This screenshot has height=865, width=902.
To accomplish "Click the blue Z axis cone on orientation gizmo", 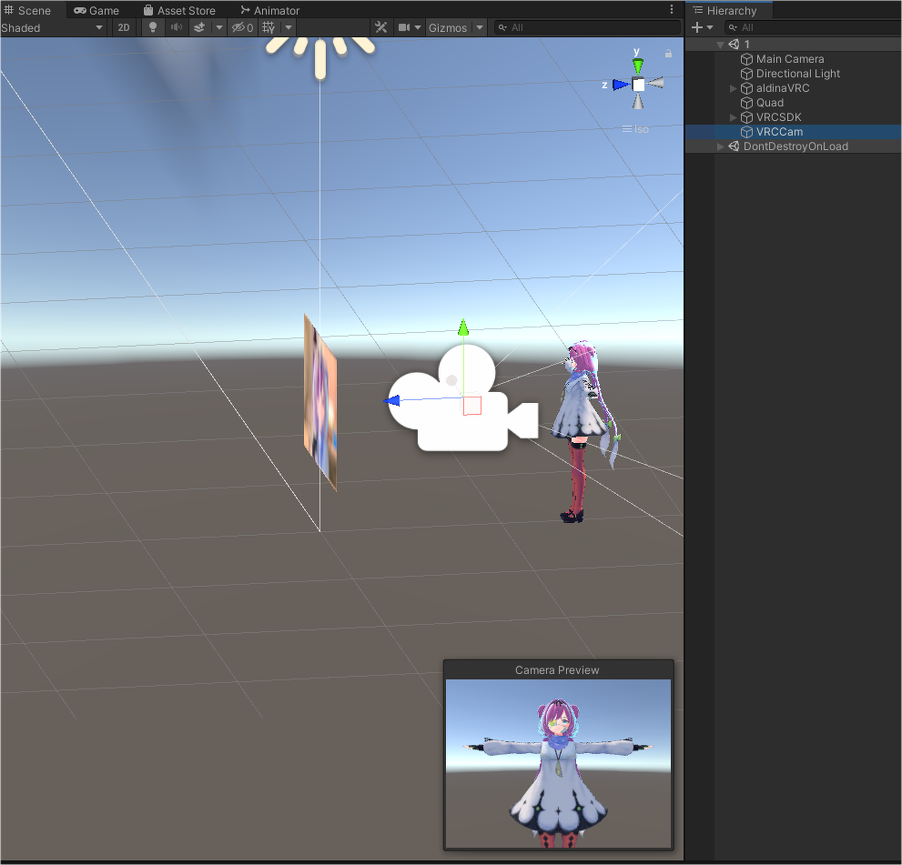I will pyautogui.click(x=620, y=85).
